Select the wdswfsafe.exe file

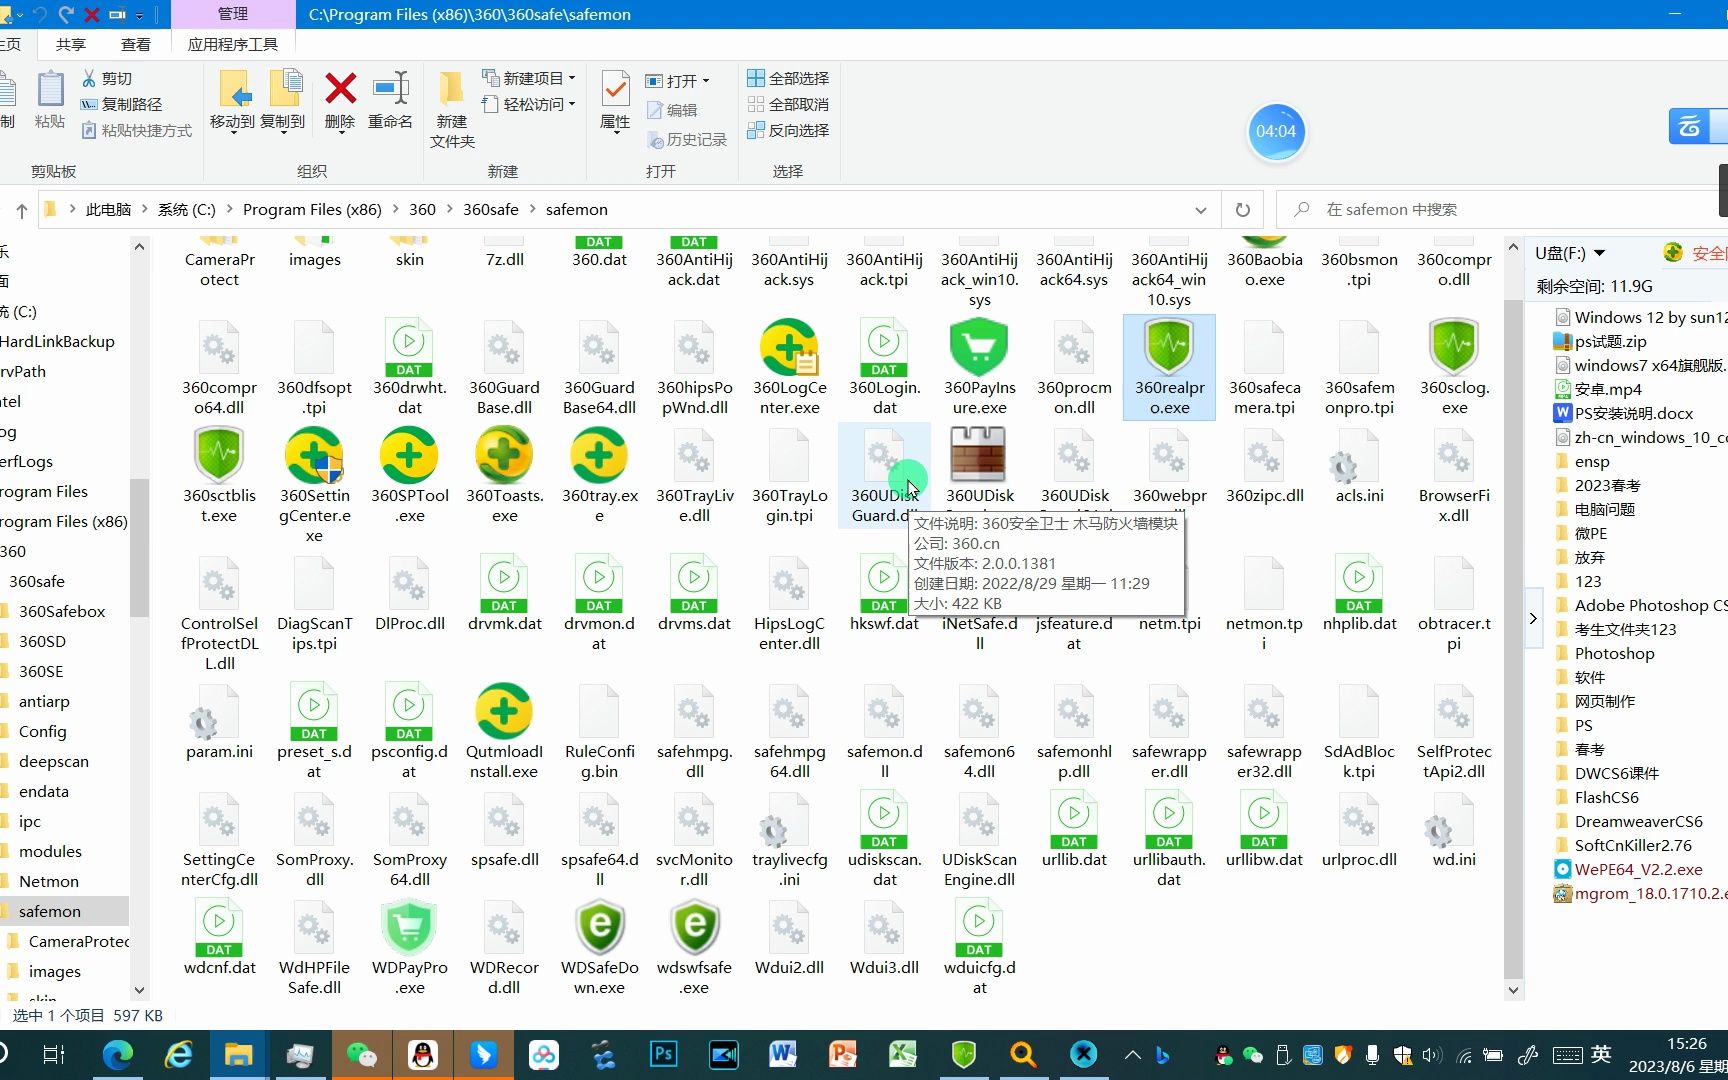point(694,948)
